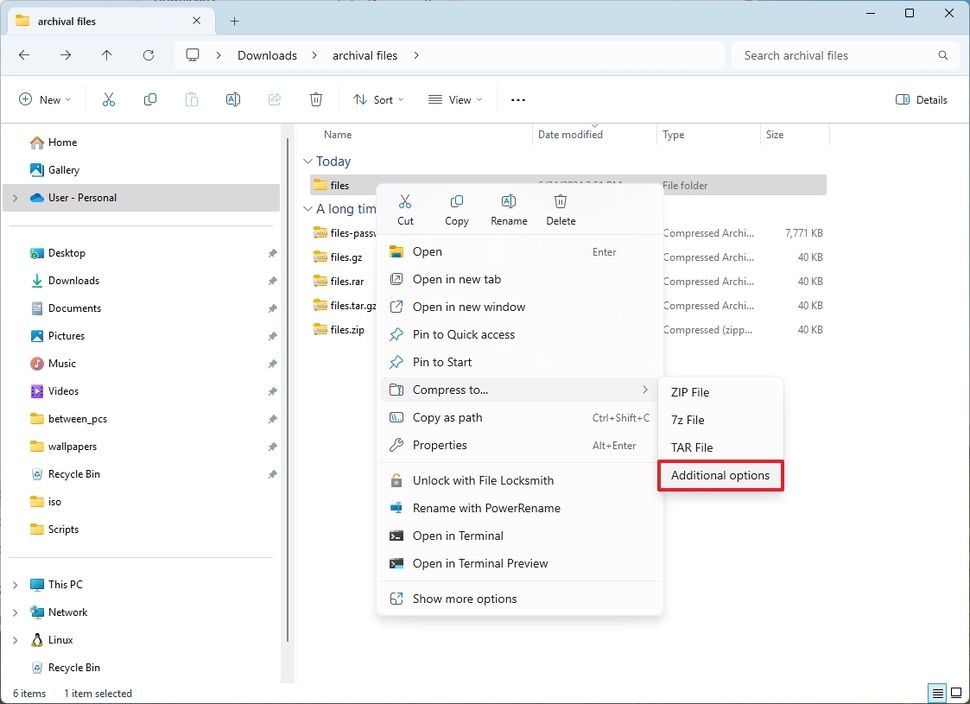Open the Sort dropdown
The height and width of the screenshot is (704, 970).
pos(377,99)
